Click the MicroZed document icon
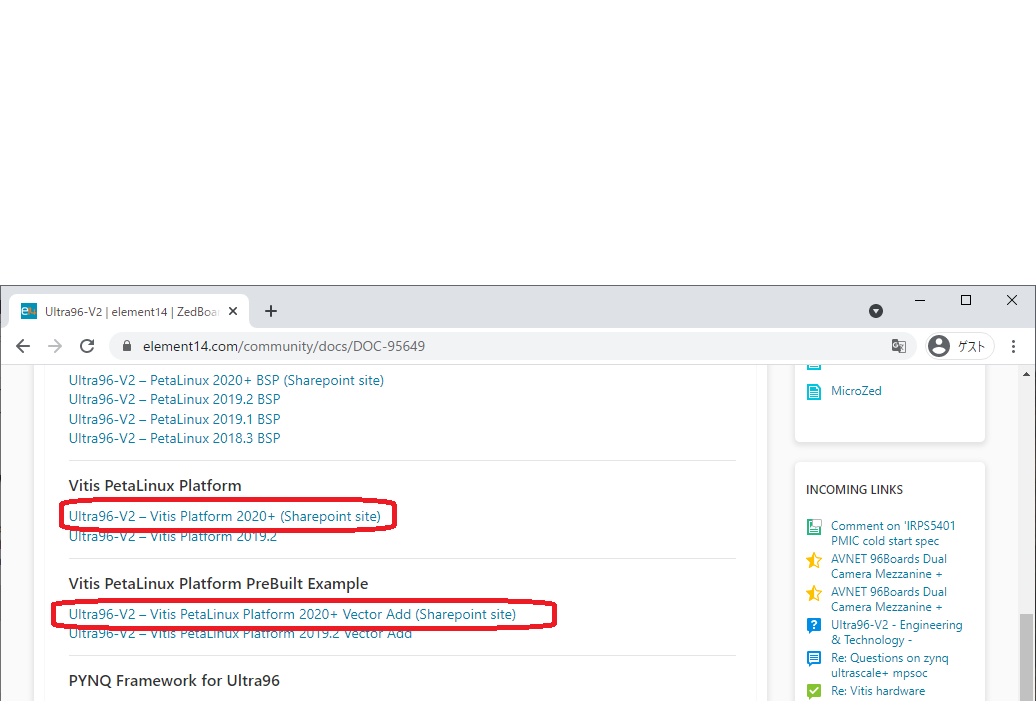Viewport: 1036px width, 701px height. (x=814, y=391)
